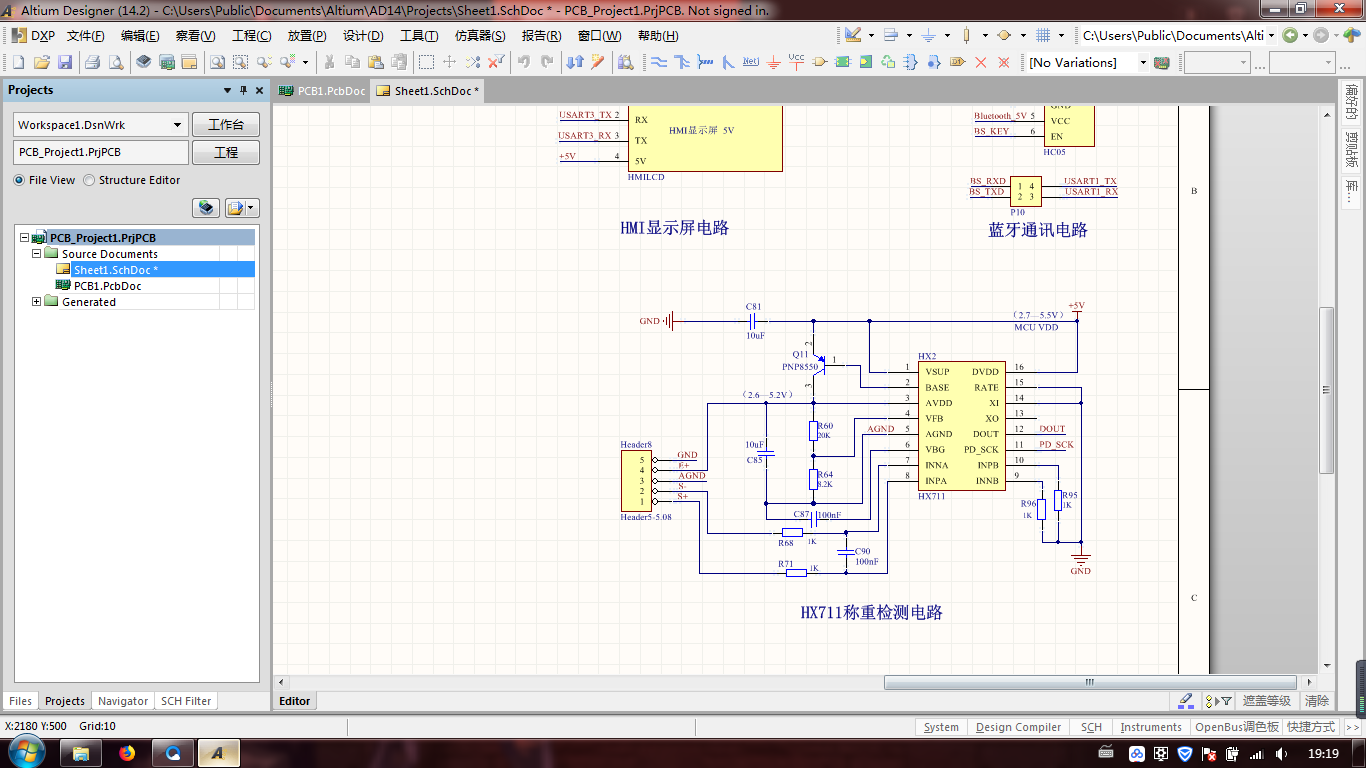Screen dimensions: 1366x768
Task: Select the File View radio button
Action: point(20,180)
